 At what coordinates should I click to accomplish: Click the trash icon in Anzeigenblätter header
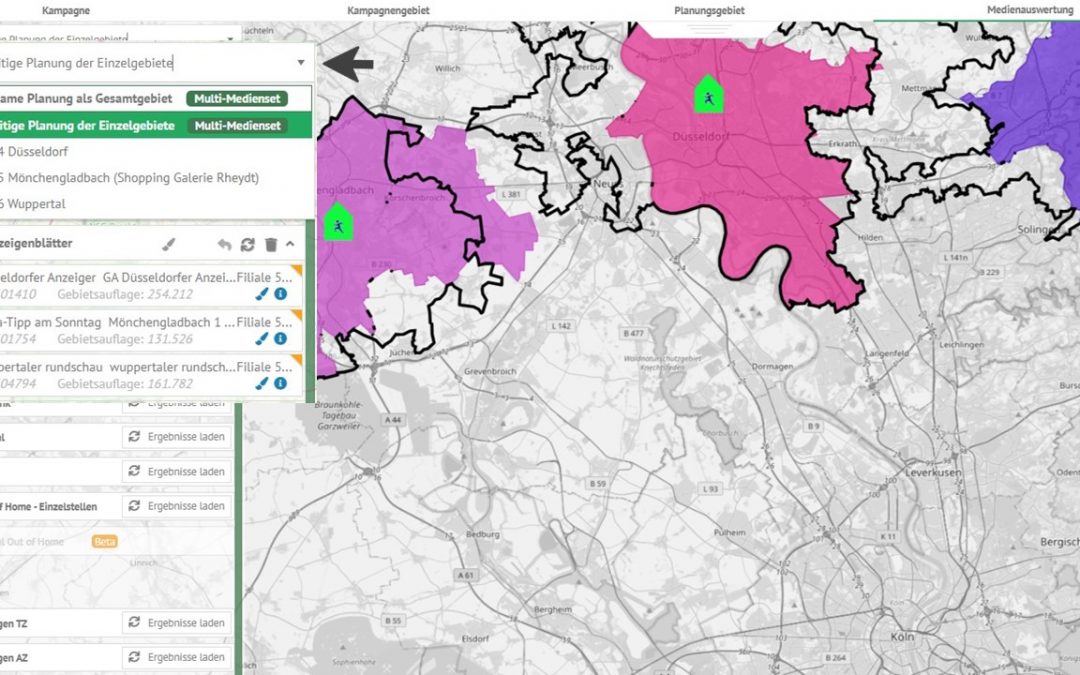271,244
